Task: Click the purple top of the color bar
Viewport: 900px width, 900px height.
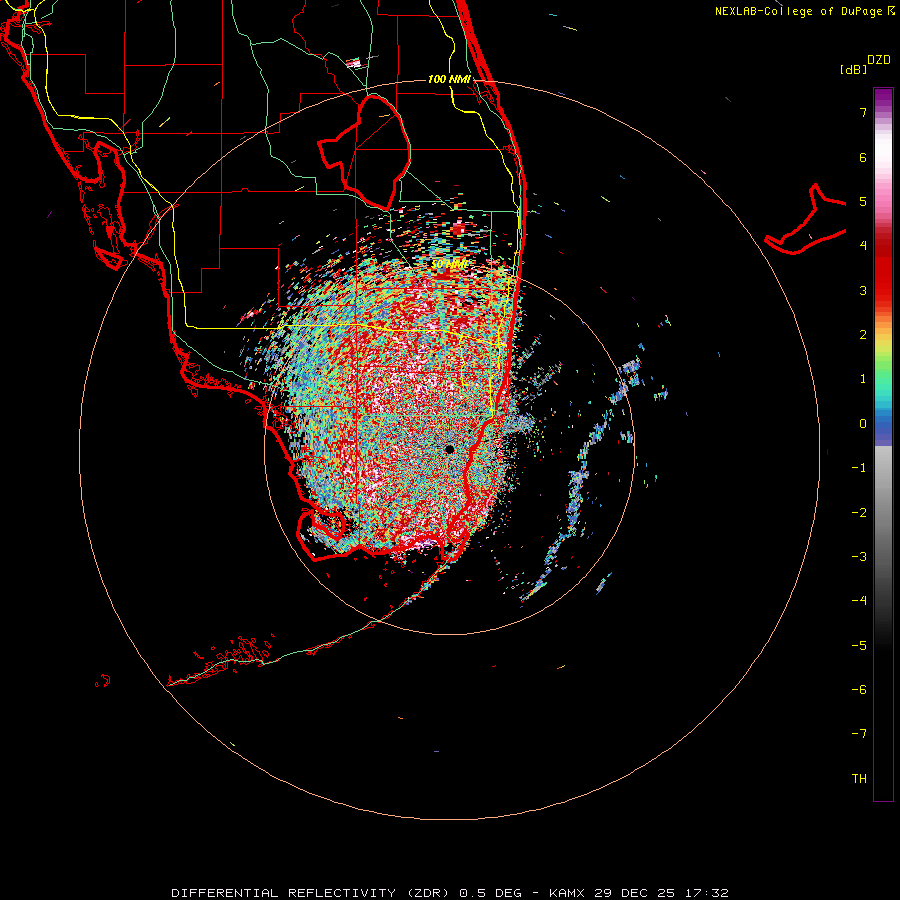Action: [x=883, y=98]
